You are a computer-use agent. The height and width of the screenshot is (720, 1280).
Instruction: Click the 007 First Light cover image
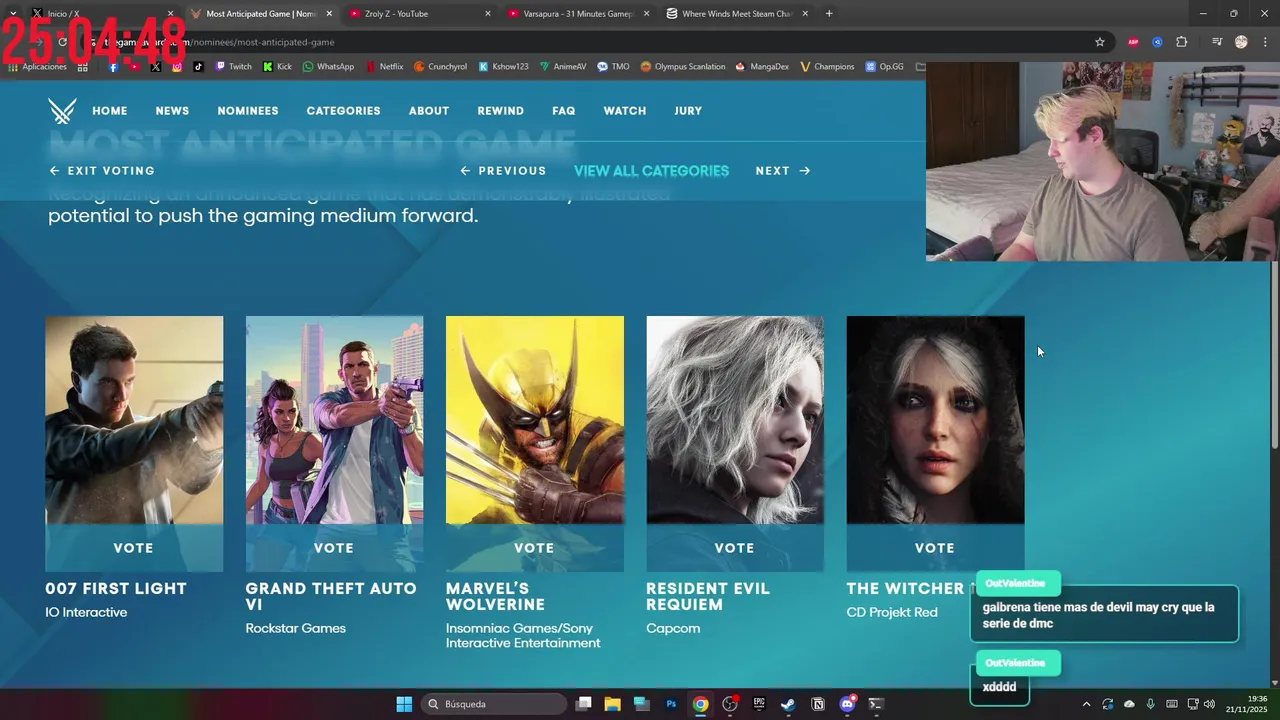pyautogui.click(x=134, y=420)
